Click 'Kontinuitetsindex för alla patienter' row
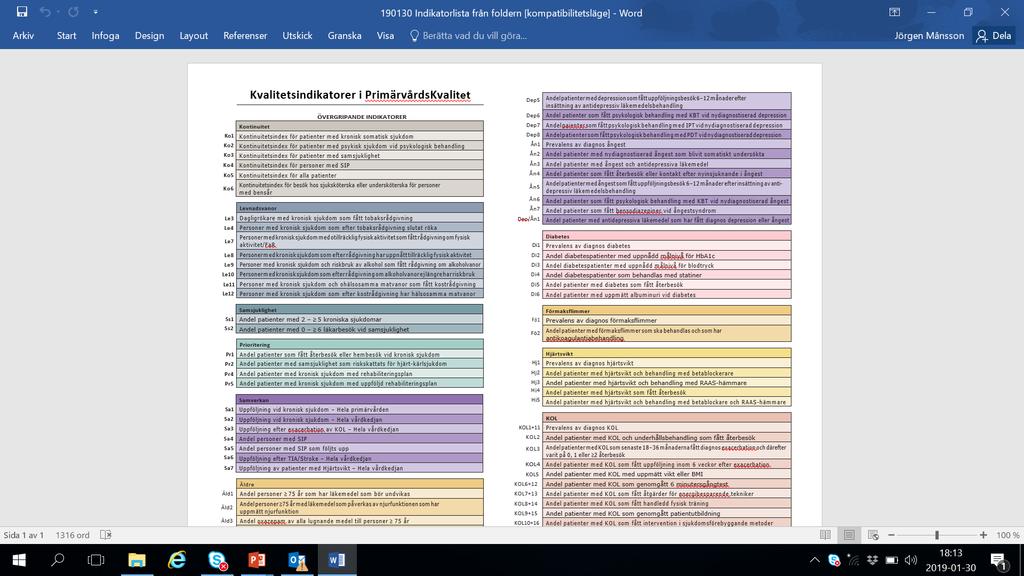Screen dimensions: 1024x576 point(360,175)
